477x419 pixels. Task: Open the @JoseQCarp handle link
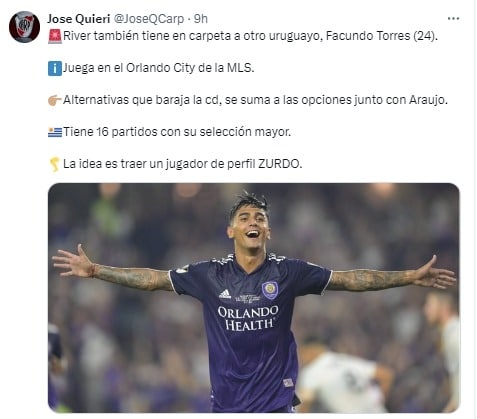pyautogui.click(x=149, y=19)
